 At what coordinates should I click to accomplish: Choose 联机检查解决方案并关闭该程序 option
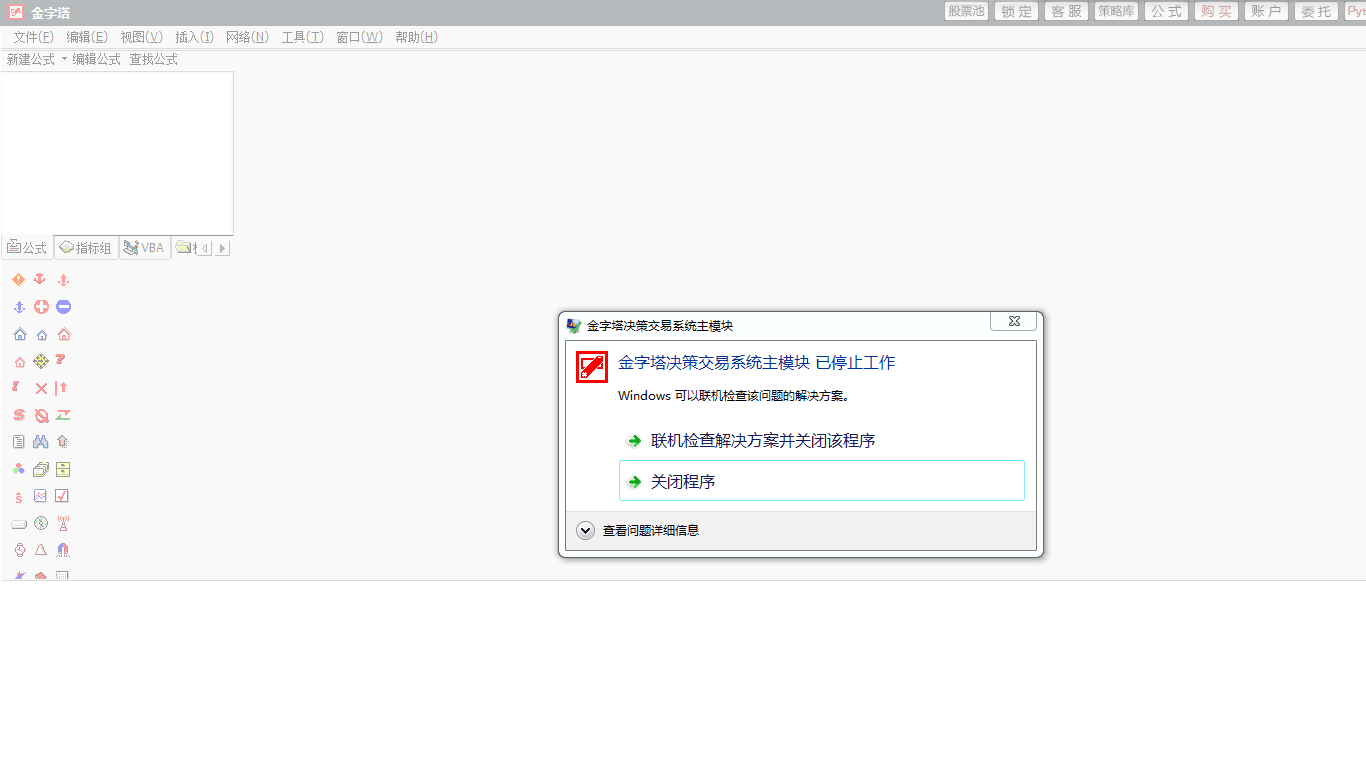[822, 441]
